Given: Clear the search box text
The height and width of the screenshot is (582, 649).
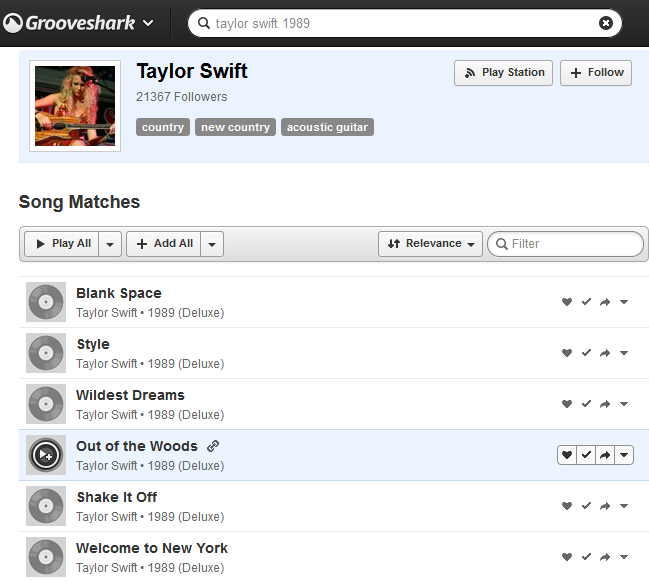Looking at the screenshot, I should click(606, 23).
